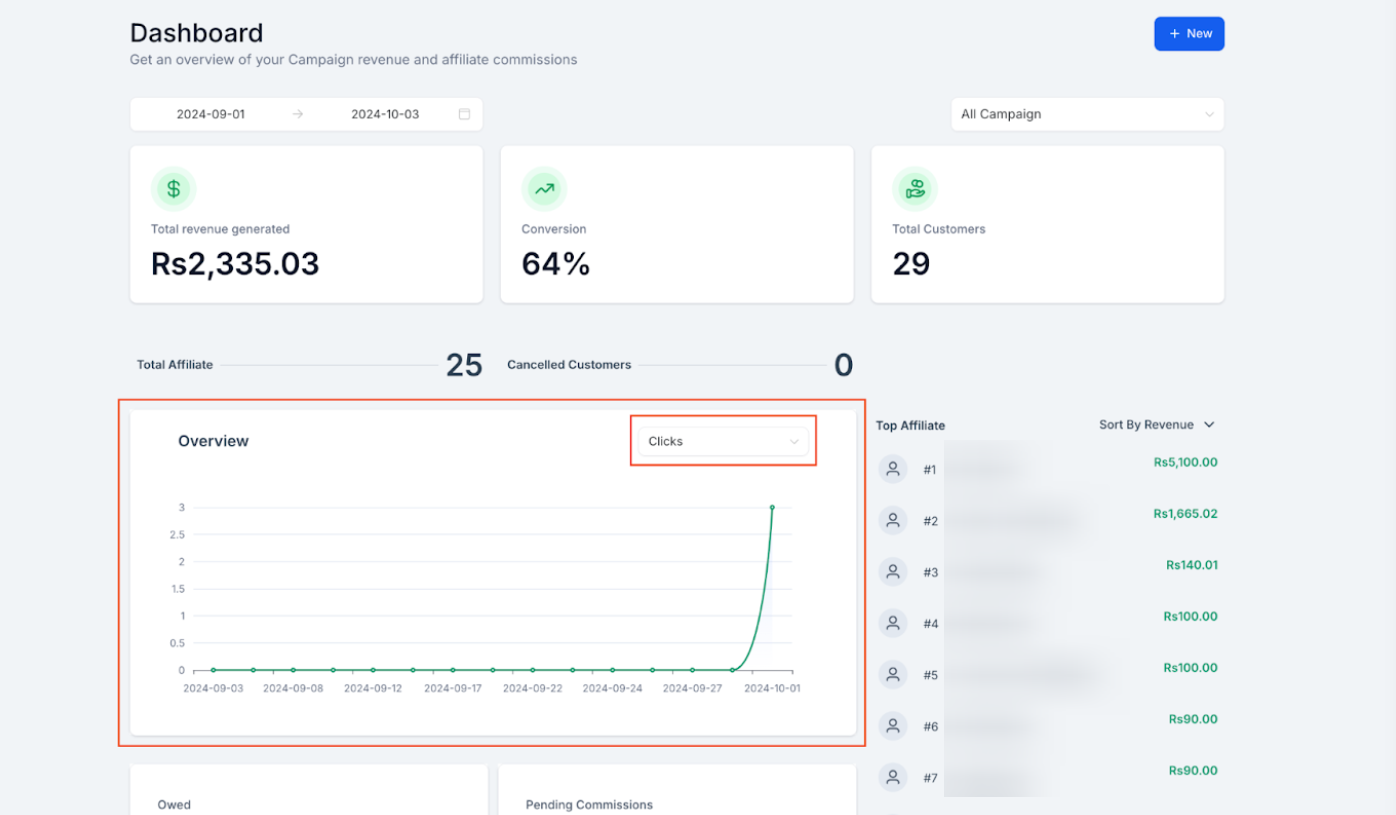This screenshot has height=815, width=1396.
Task: Open the Sort By Revenue dropdown
Action: click(x=1157, y=425)
